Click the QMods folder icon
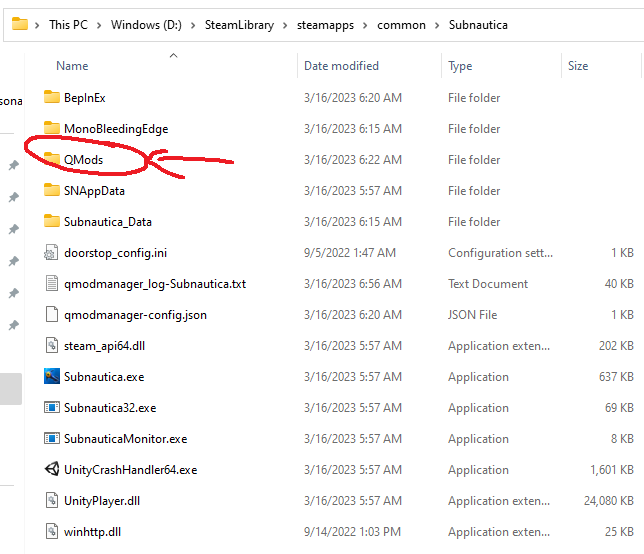The image size is (644, 554). [52, 159]
